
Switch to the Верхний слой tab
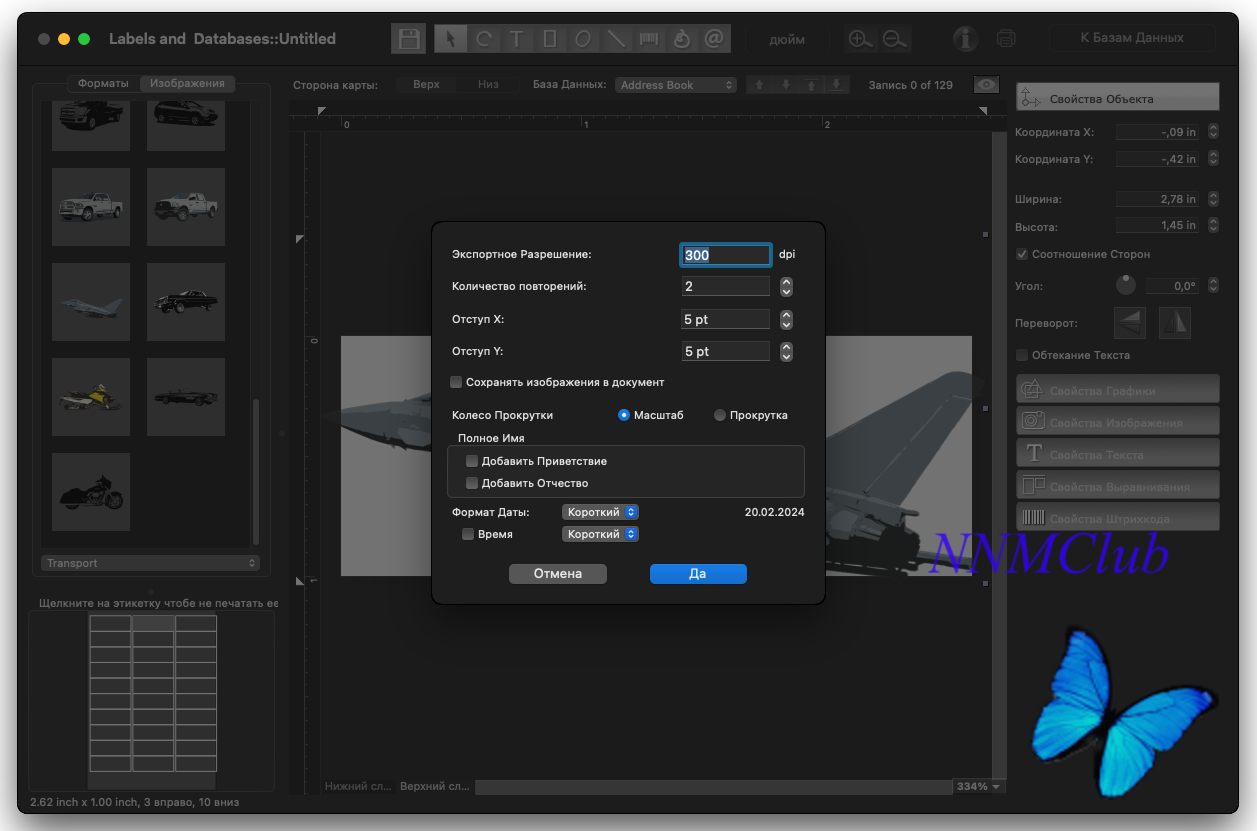434,786
